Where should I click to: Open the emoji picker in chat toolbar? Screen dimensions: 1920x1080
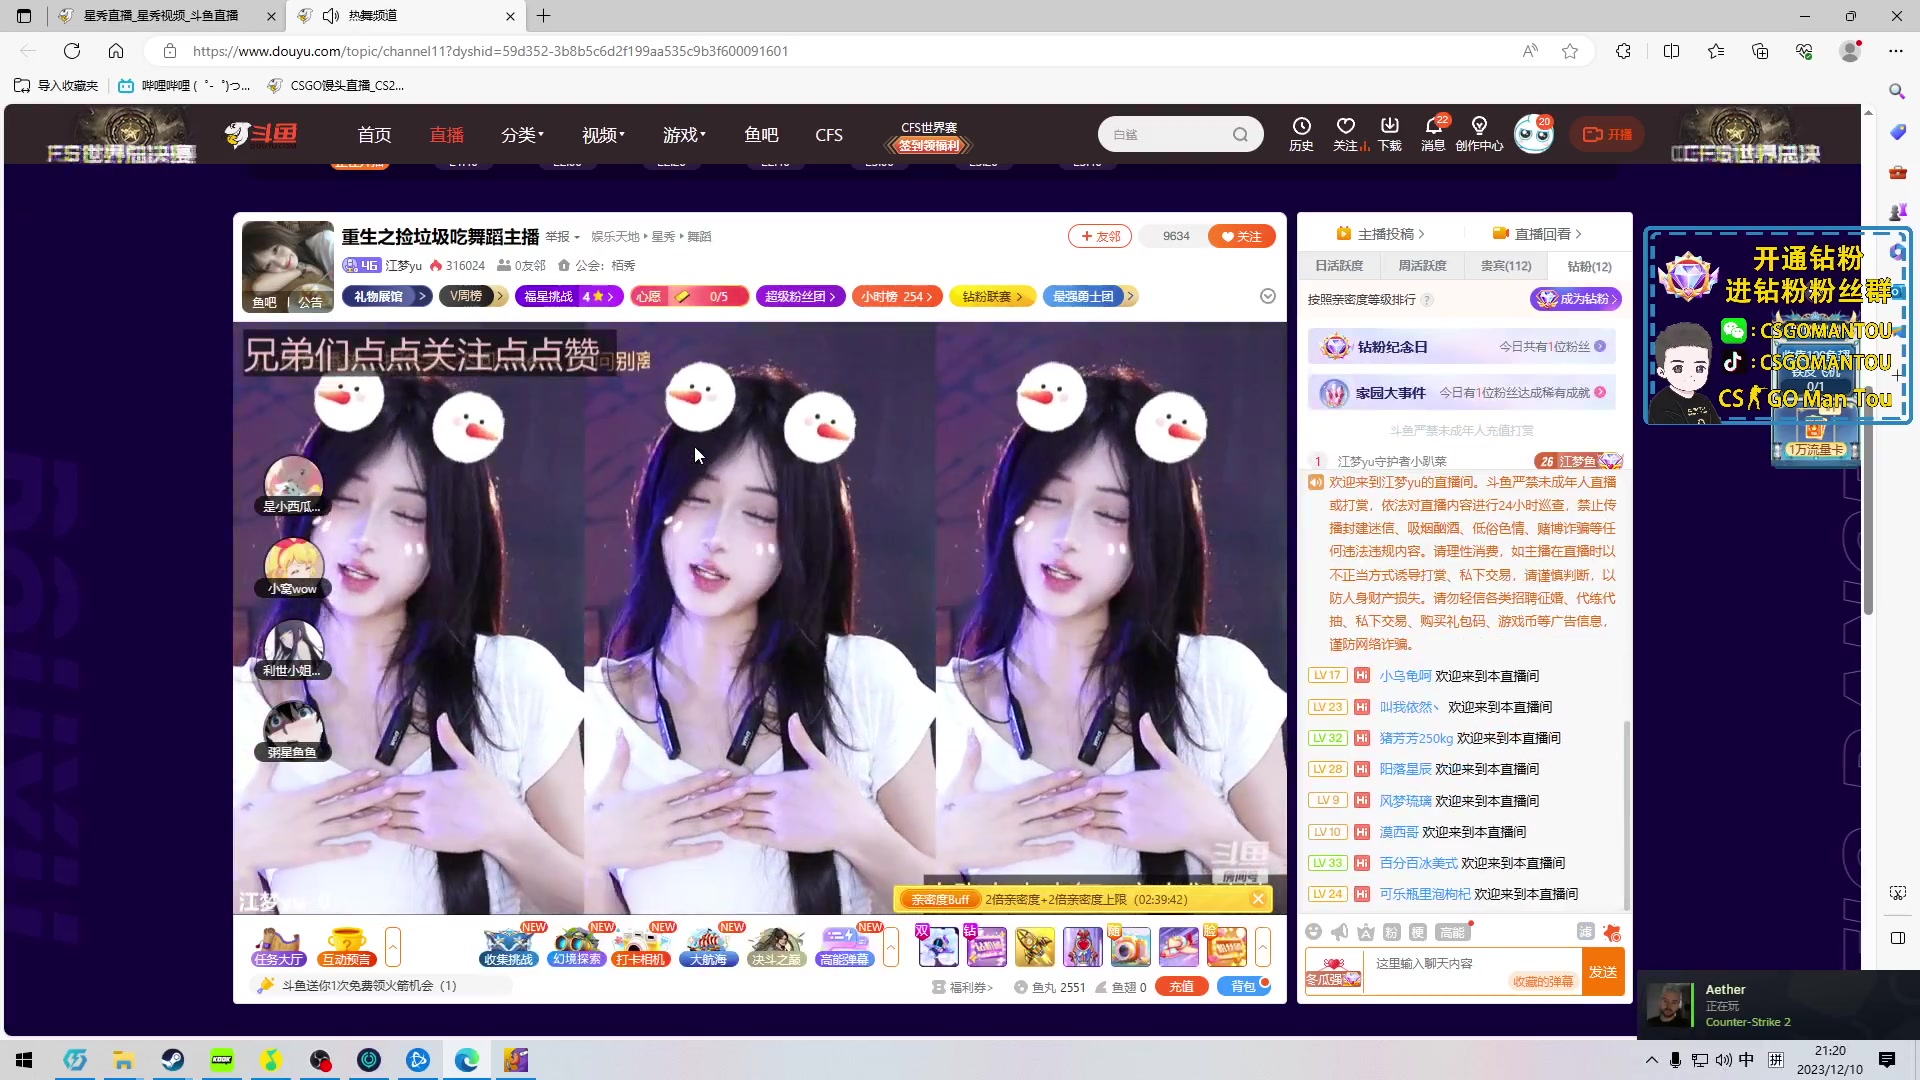[1314, 931]
